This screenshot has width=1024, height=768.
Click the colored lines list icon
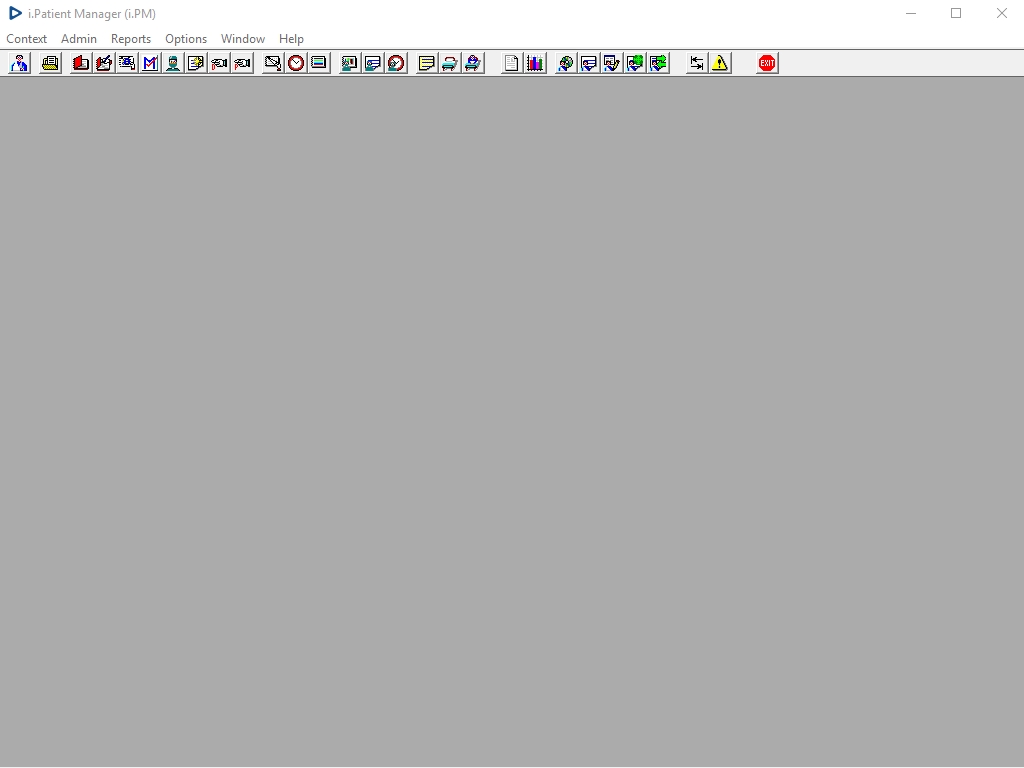(319, 63)
